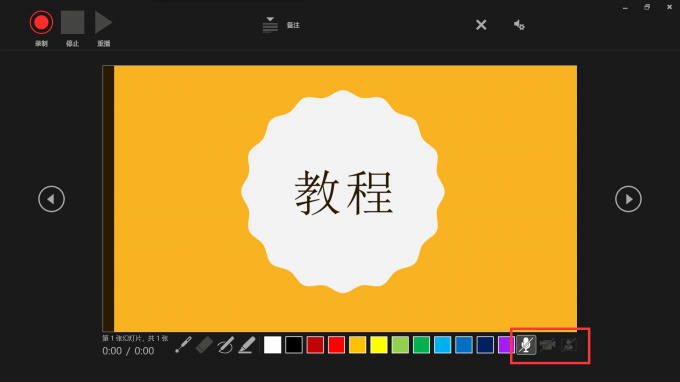Pick the white ink color
The height and width of the screenshot is (382, 680).
(272, 345)
